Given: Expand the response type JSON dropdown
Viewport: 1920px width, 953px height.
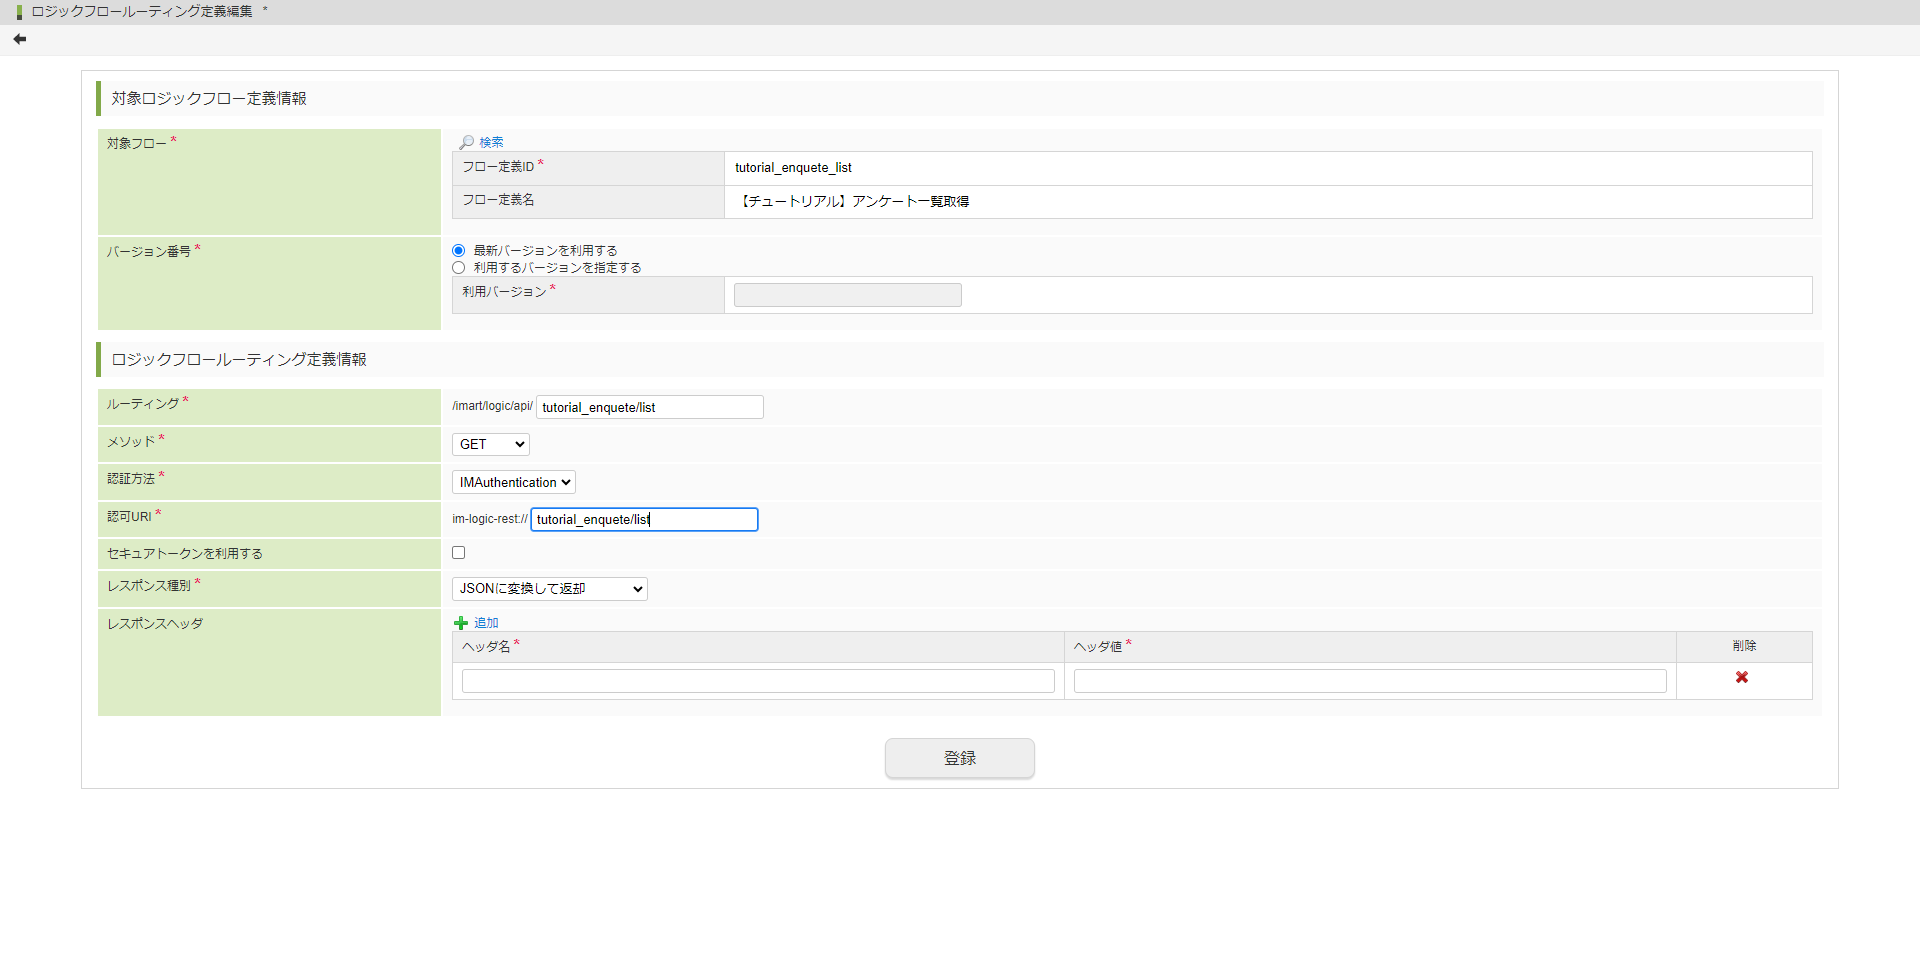Looking at the screenshot, I should pyautogui.click(x=549, y=589).
